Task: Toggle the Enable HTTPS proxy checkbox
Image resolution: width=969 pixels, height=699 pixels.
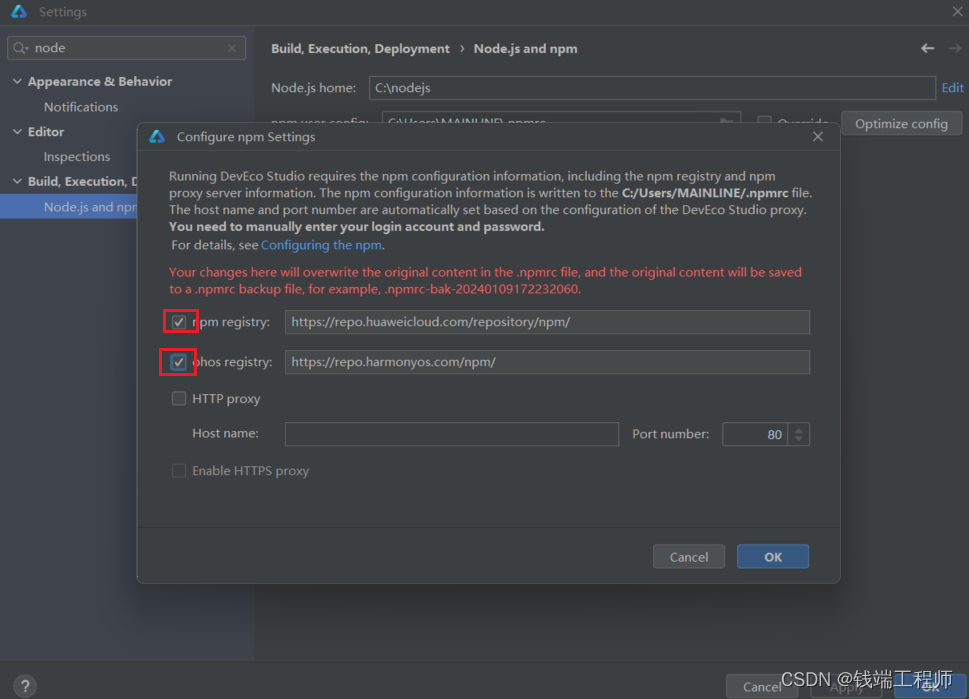Action: [x=179, y=471]
